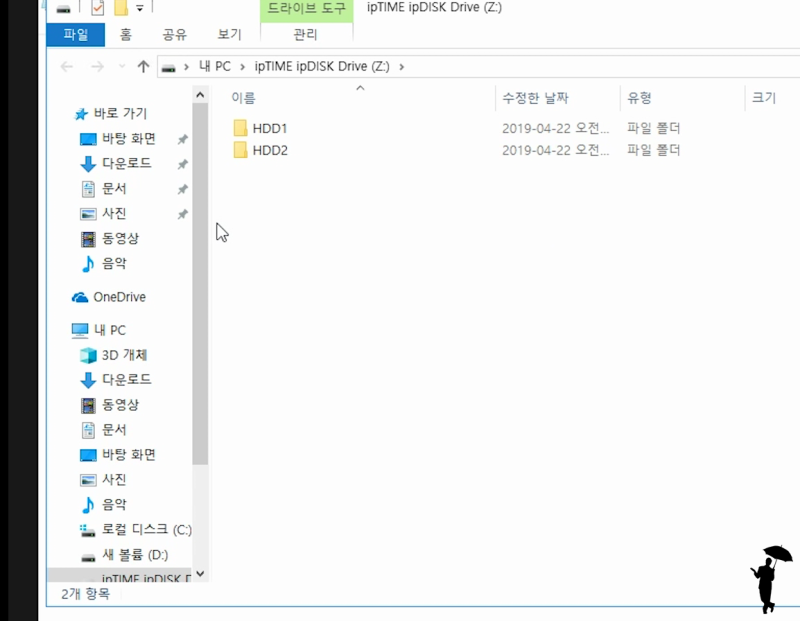Click the drive icon in address bar
Screen dimensions: 800x621
pyautogui.click(x=169, y=67)
